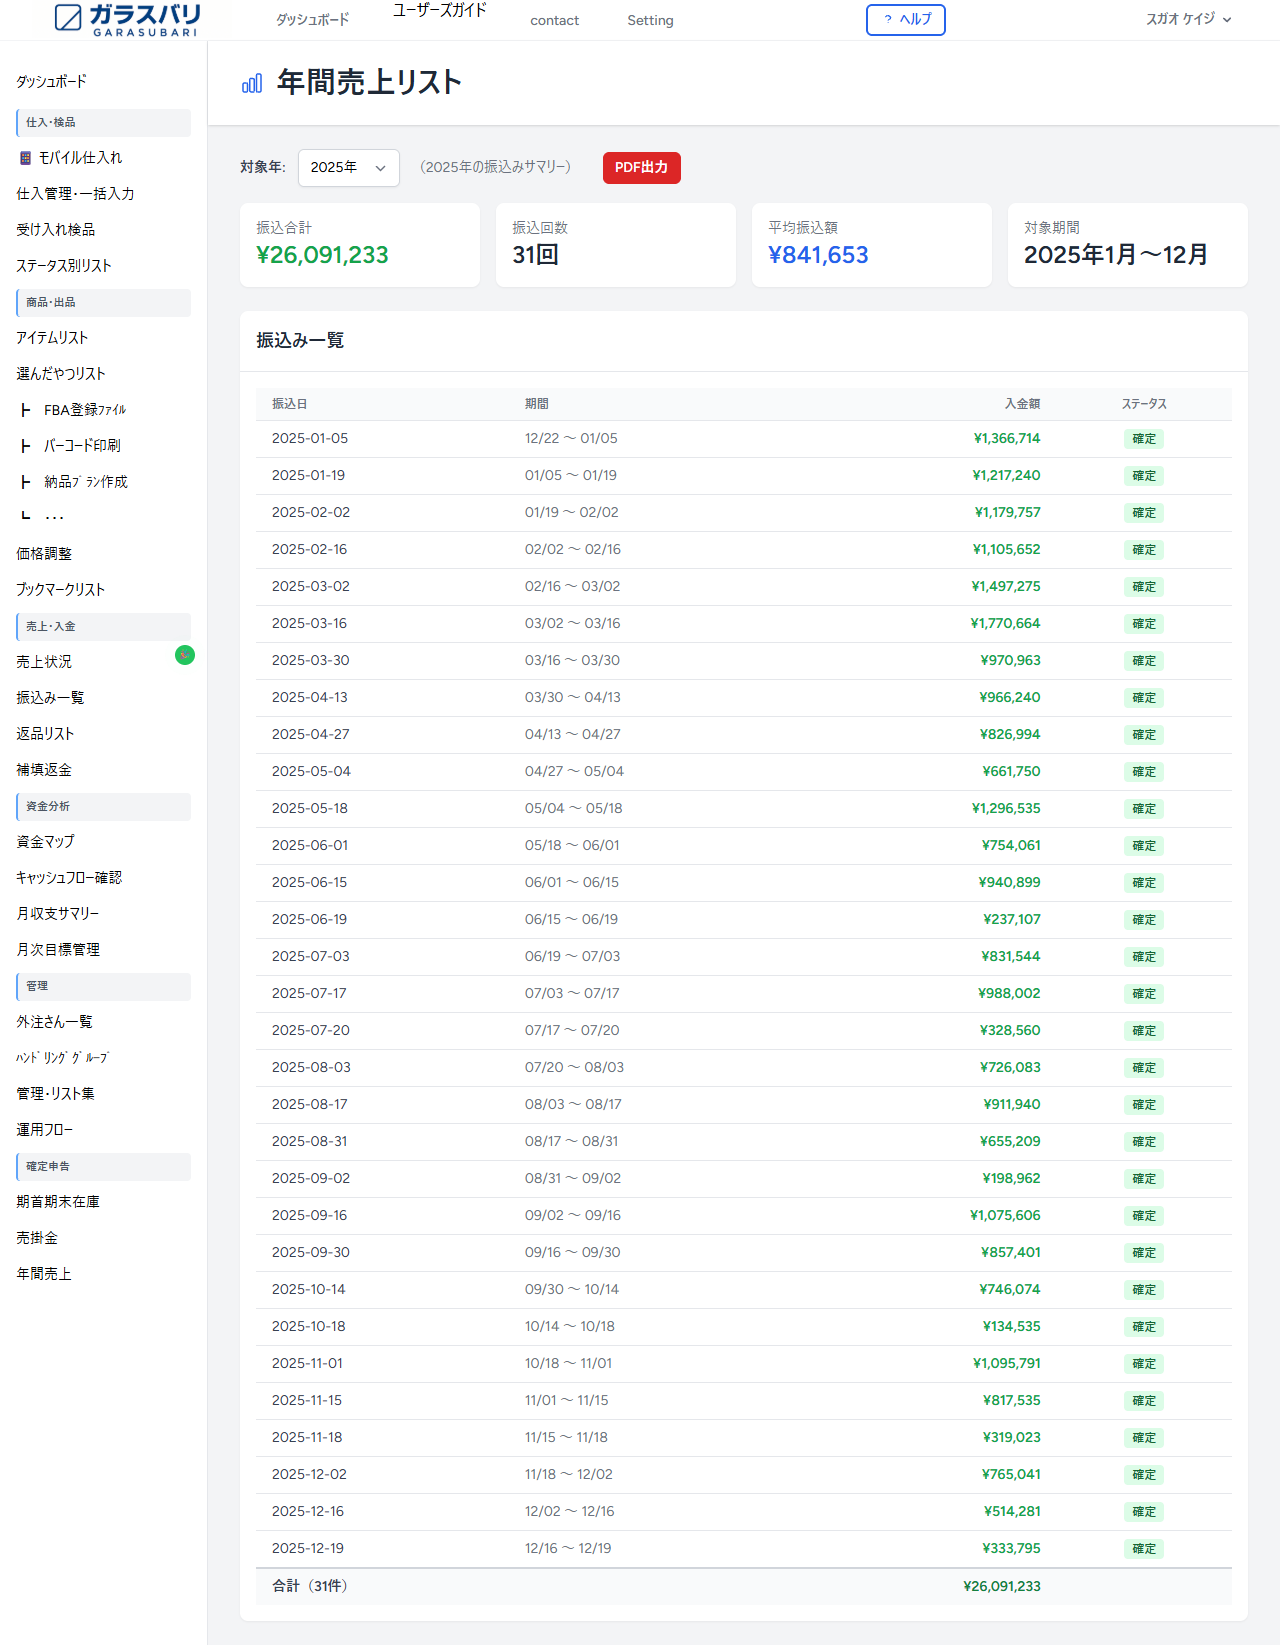Click the green badge next to 売上状況
This screenshot has height=1645, width=1280.
[x=185, y=655]
